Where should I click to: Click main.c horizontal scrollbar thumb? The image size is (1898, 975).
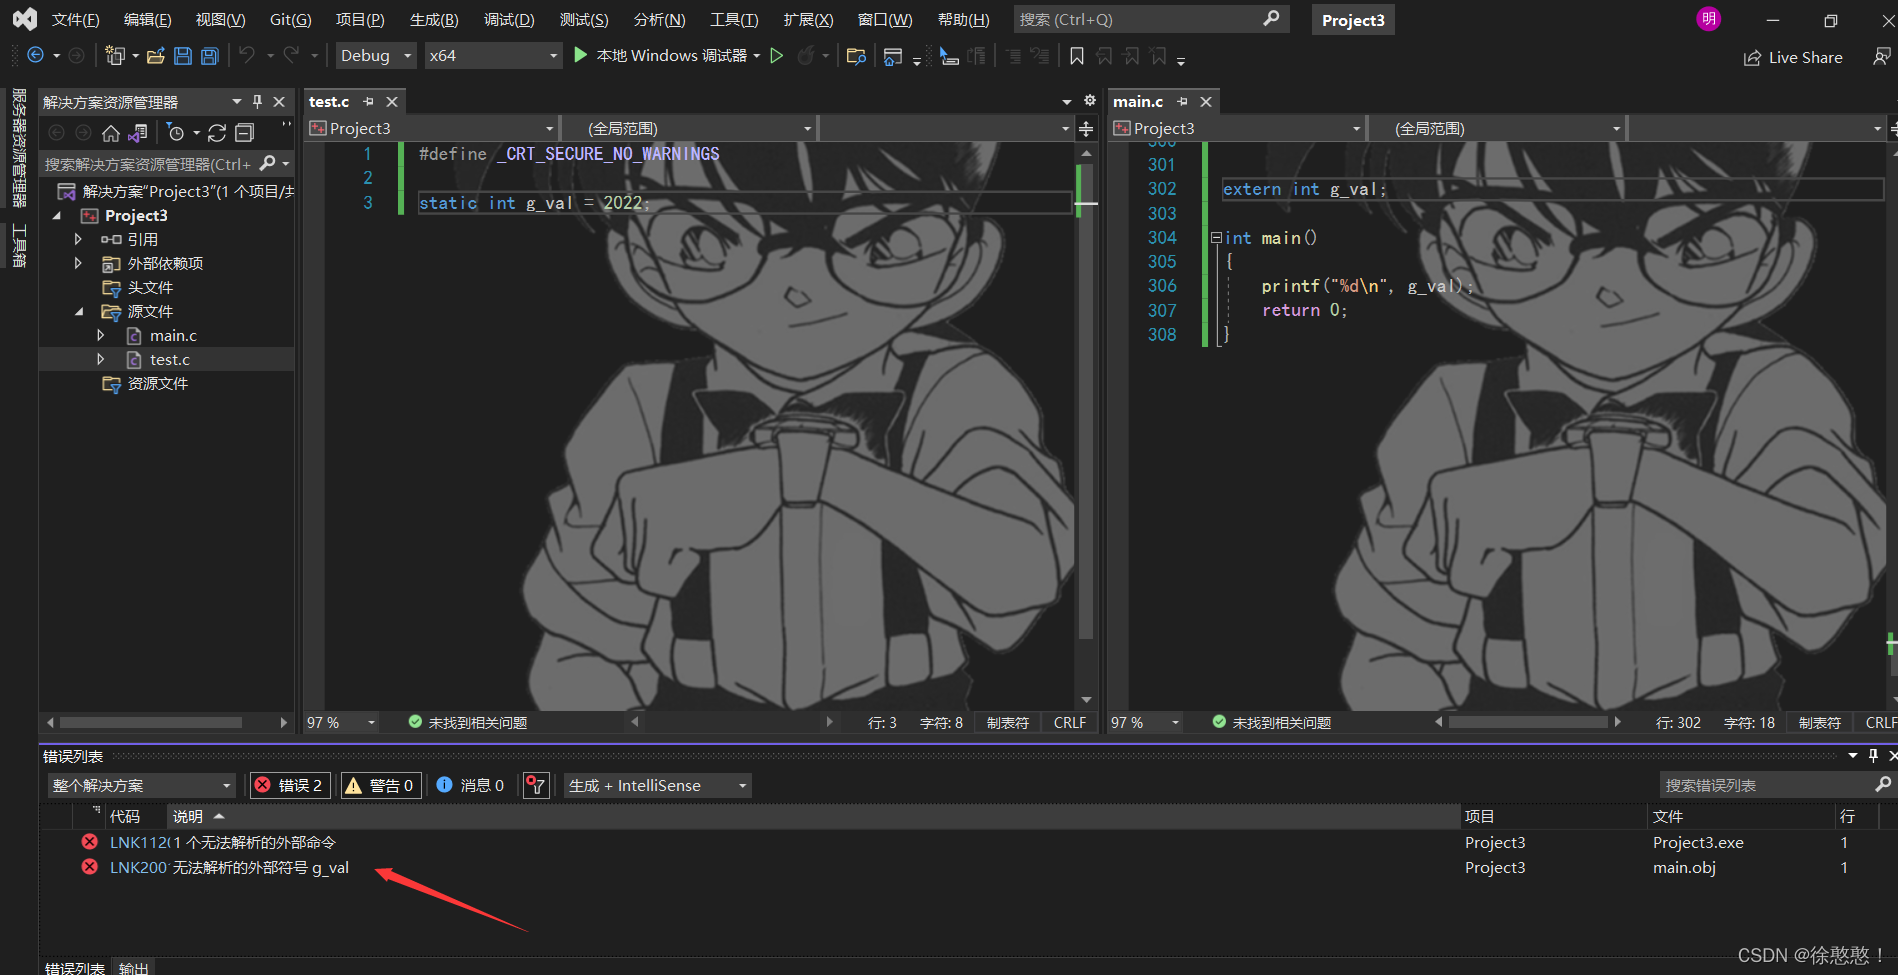(1528, 722)
